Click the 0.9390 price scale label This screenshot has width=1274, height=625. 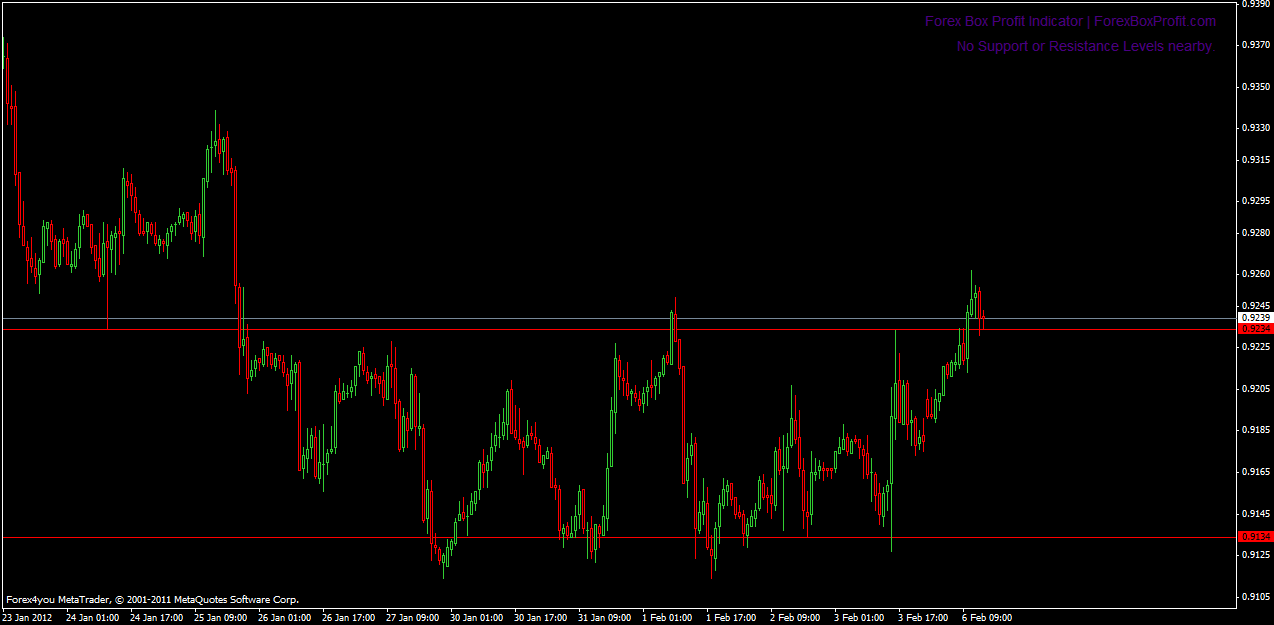coord(1256,4)
